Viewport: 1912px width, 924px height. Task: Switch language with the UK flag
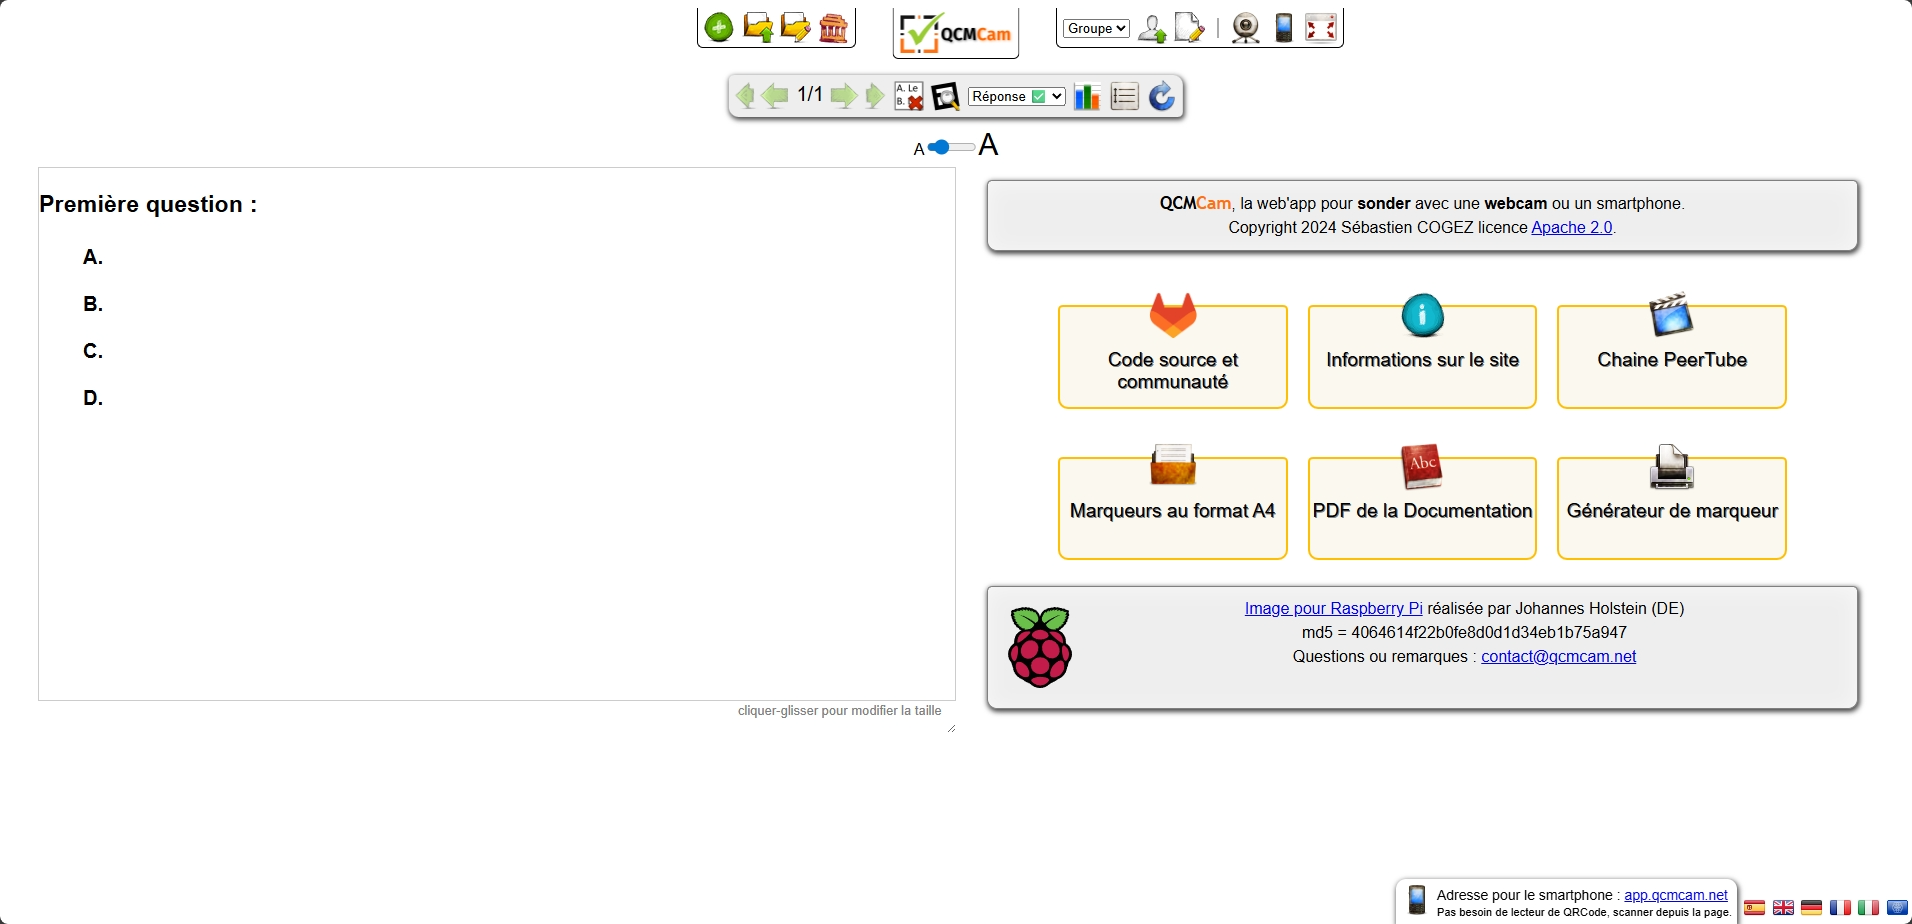(x=1783, y=908)
